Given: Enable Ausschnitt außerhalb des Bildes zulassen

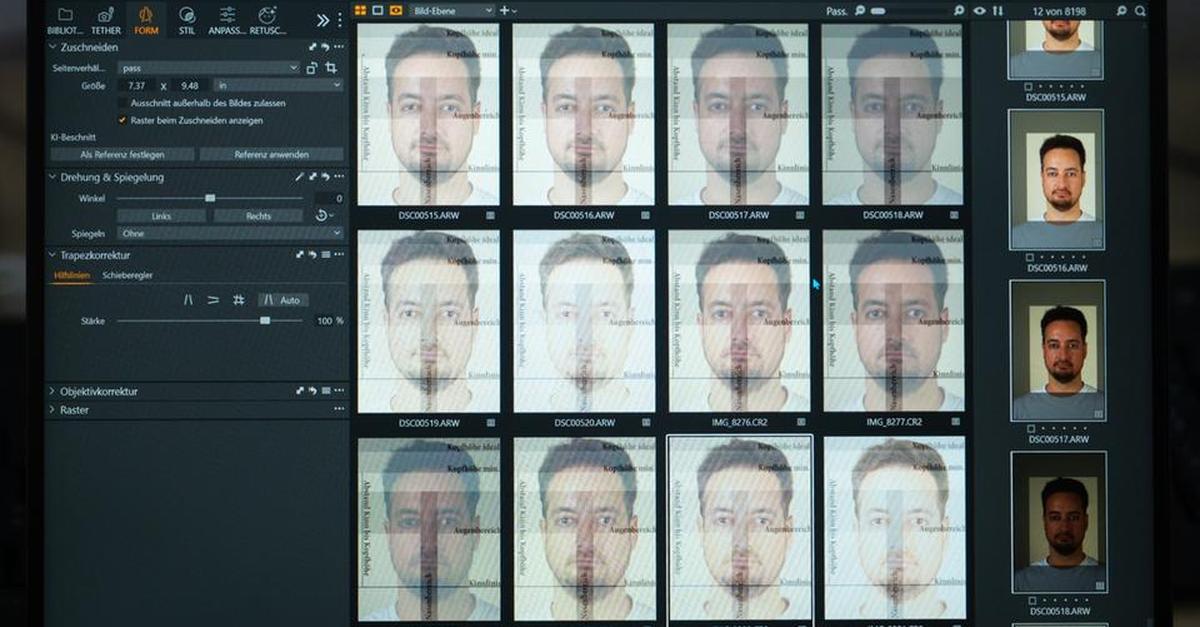Looking at the screenshot, I should (x=123, y=103).
